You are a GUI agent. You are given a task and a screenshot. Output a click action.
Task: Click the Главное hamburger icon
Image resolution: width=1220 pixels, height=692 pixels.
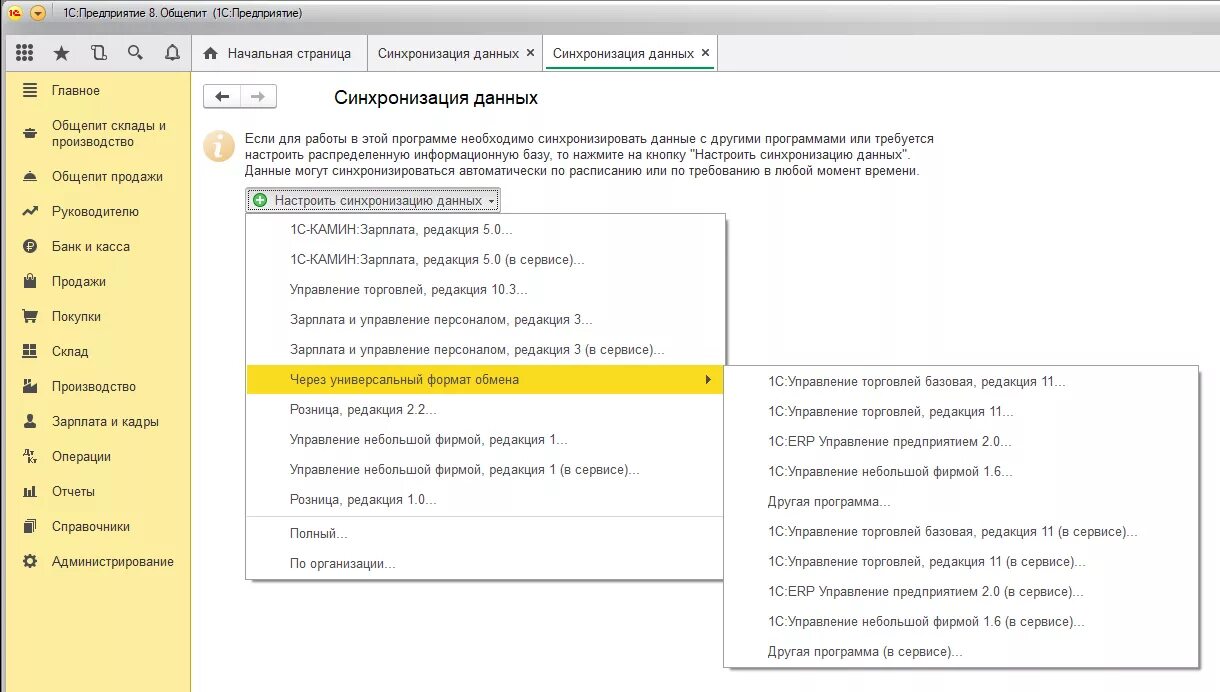30,90
